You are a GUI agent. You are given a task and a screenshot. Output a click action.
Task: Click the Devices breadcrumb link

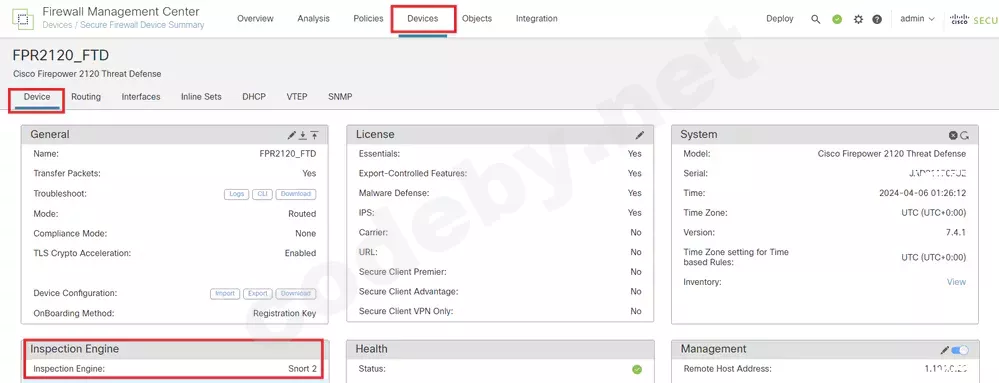point(57,25)
